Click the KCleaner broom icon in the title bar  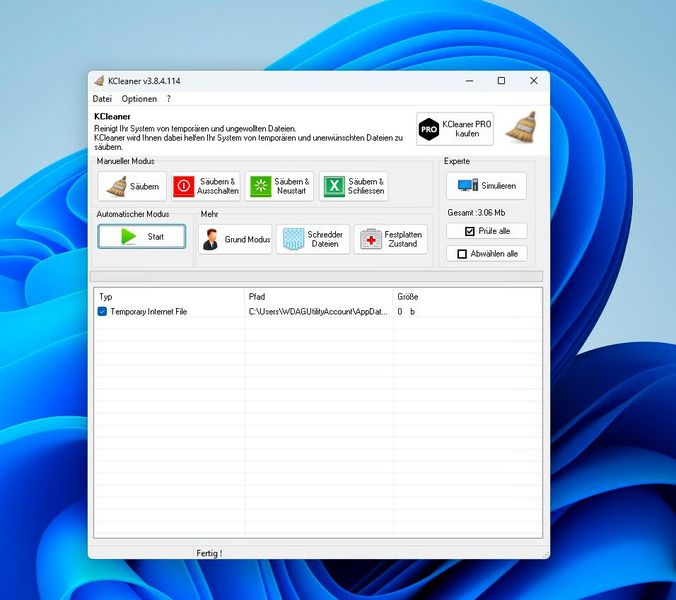pos(99,81)
